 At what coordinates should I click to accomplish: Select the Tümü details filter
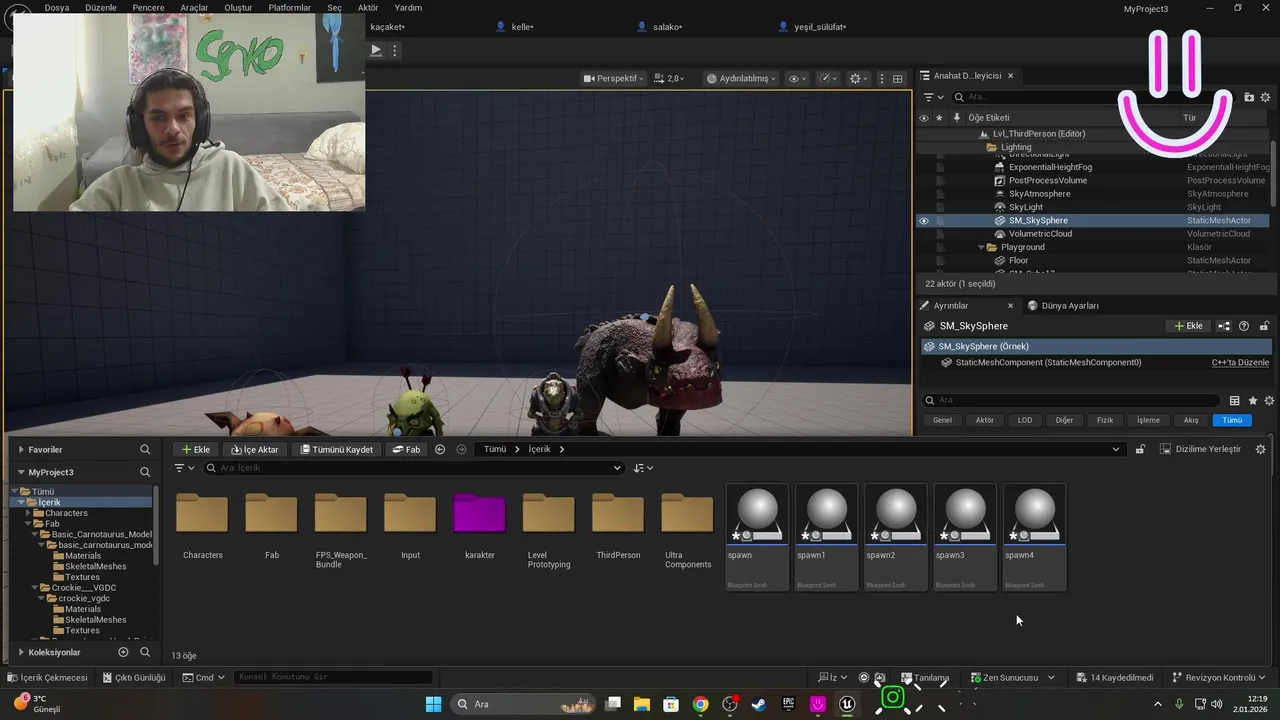click(x=1232, y=420)
